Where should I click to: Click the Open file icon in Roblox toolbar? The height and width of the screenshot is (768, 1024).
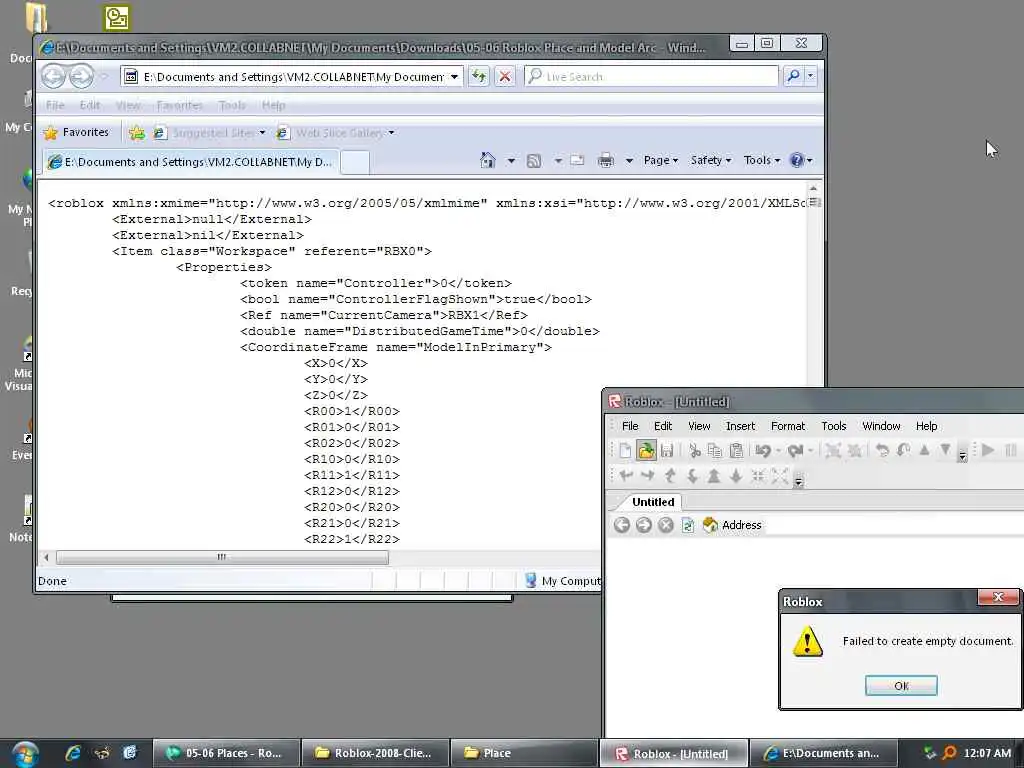pyautogui.click(x=646, y=451)
